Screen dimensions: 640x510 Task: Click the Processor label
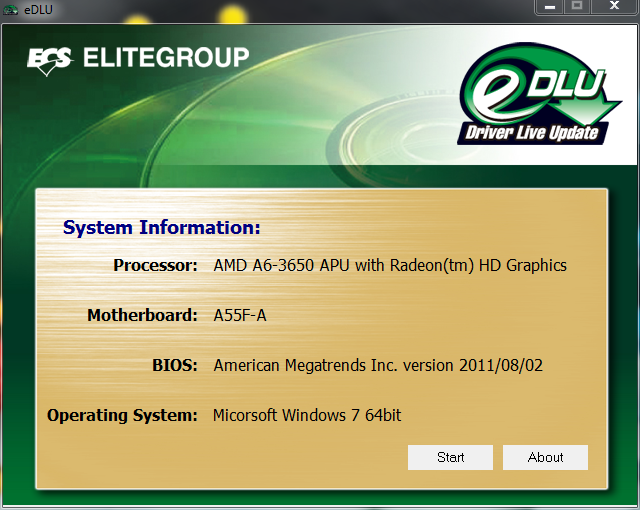point(155,266)
